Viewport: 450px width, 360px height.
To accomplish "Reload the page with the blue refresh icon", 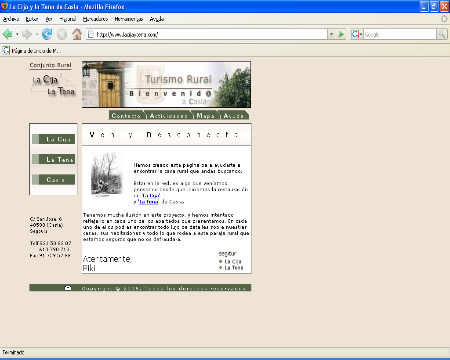I will pos(47,34).
